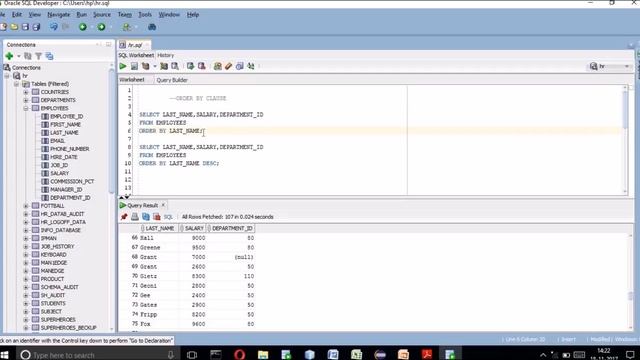Expand the DEPARTMENTS table node

[26, 100]
